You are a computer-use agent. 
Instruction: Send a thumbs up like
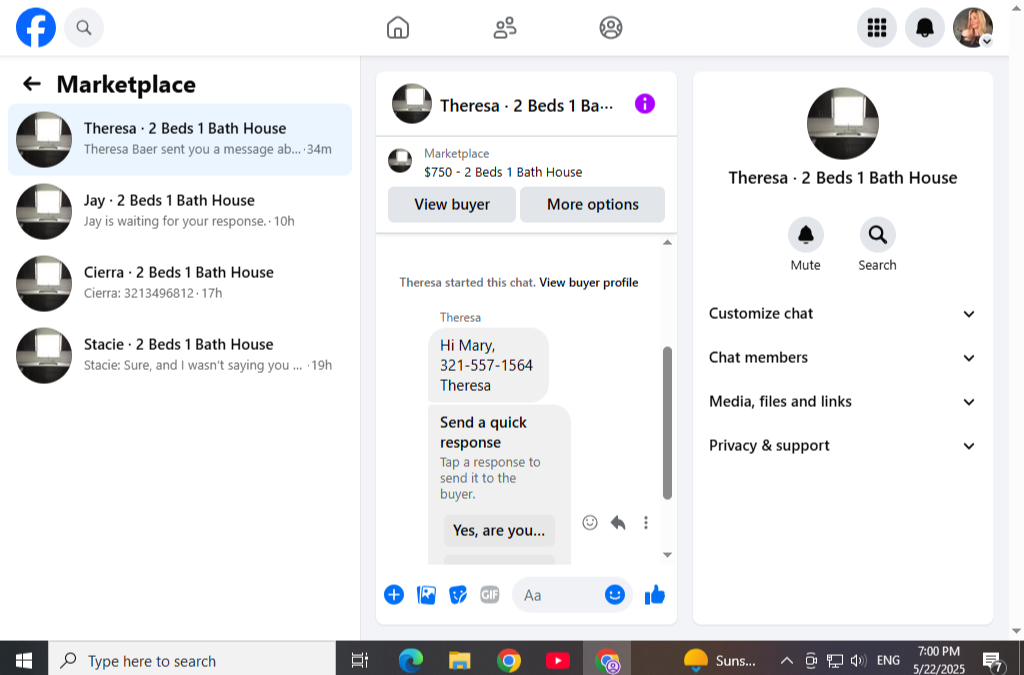pyautogui.click(x=654, y=595)
